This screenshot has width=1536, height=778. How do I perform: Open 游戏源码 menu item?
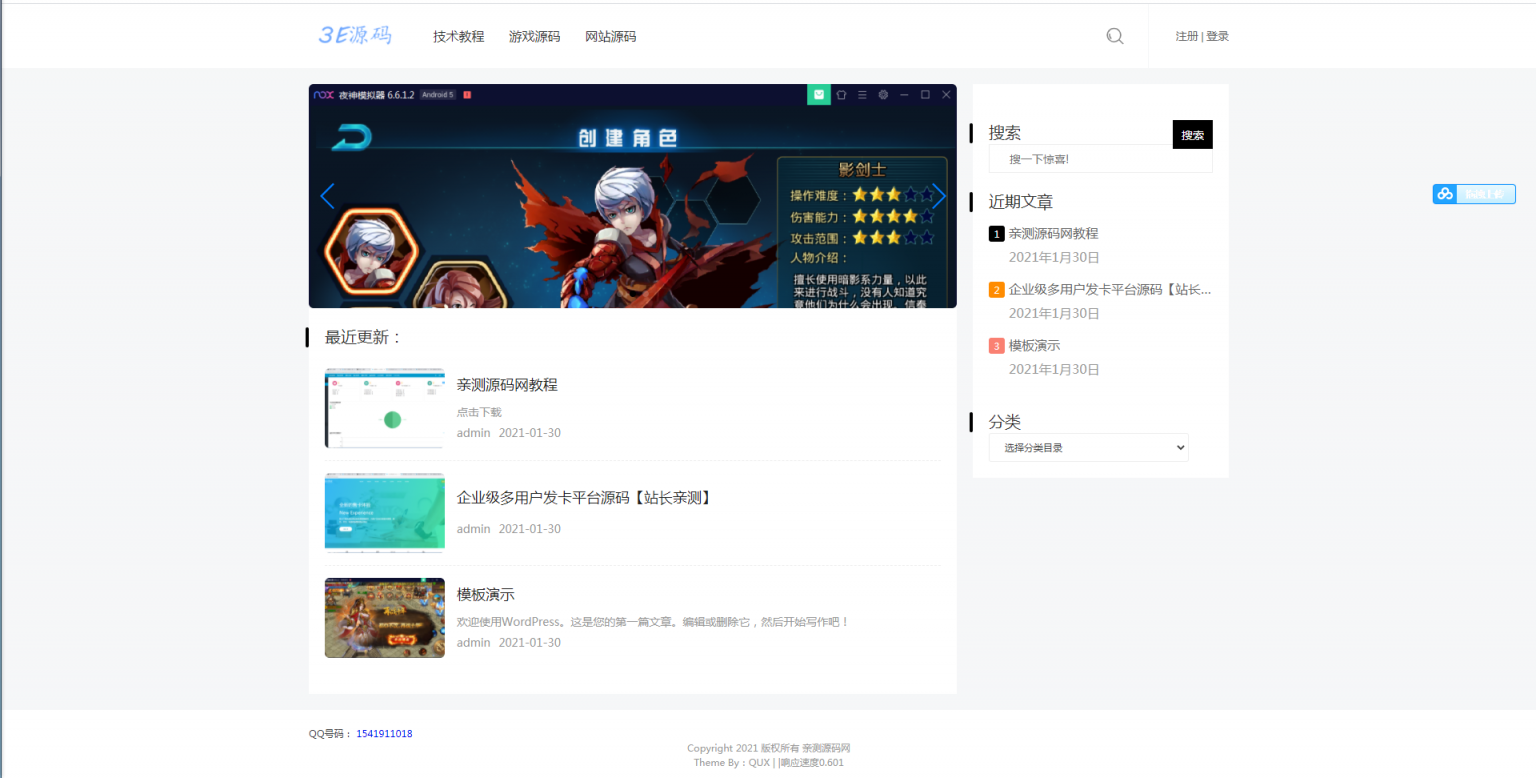tap(534, 36)
